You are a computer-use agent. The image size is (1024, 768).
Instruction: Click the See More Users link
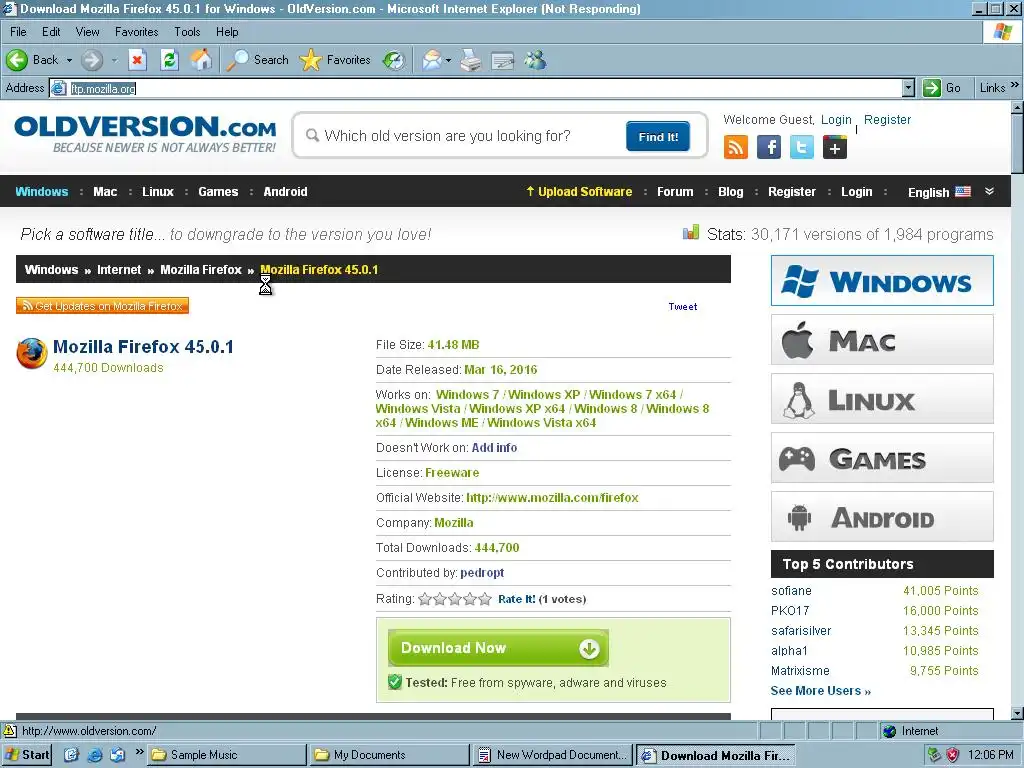point(820,690)
